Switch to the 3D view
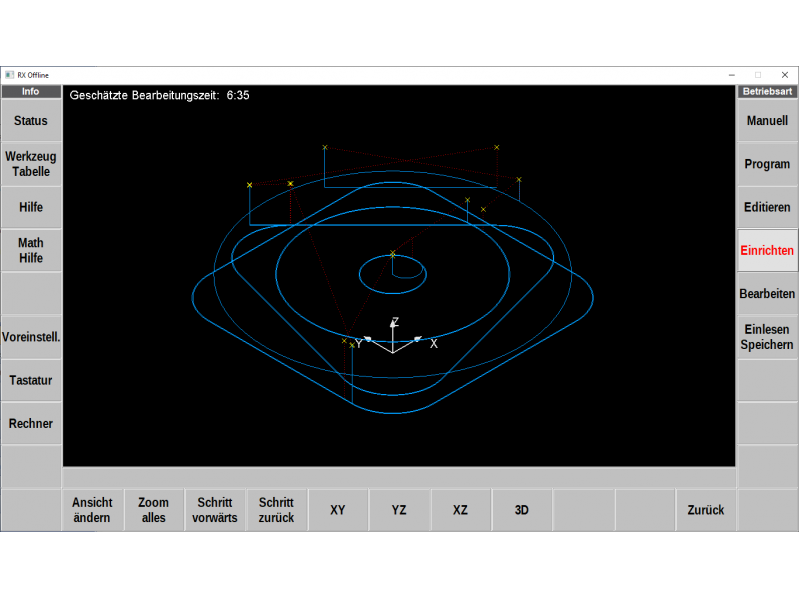 [x=521, y=510]
